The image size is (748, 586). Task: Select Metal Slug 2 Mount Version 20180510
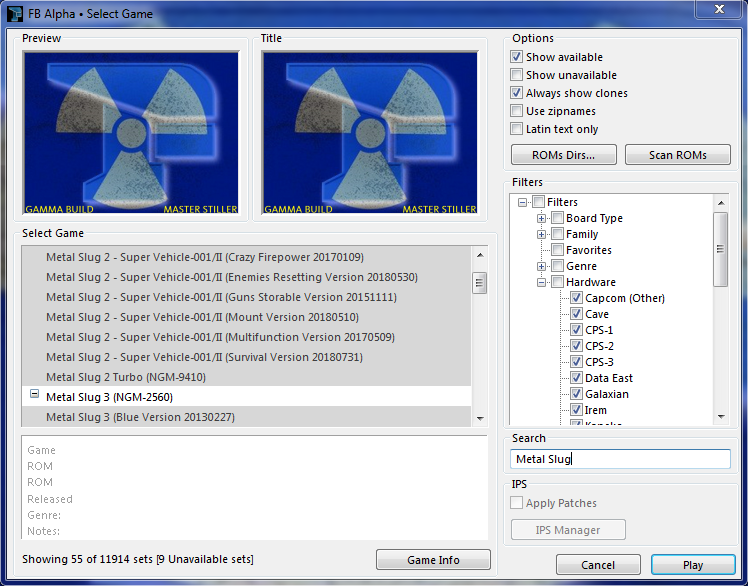246,317
